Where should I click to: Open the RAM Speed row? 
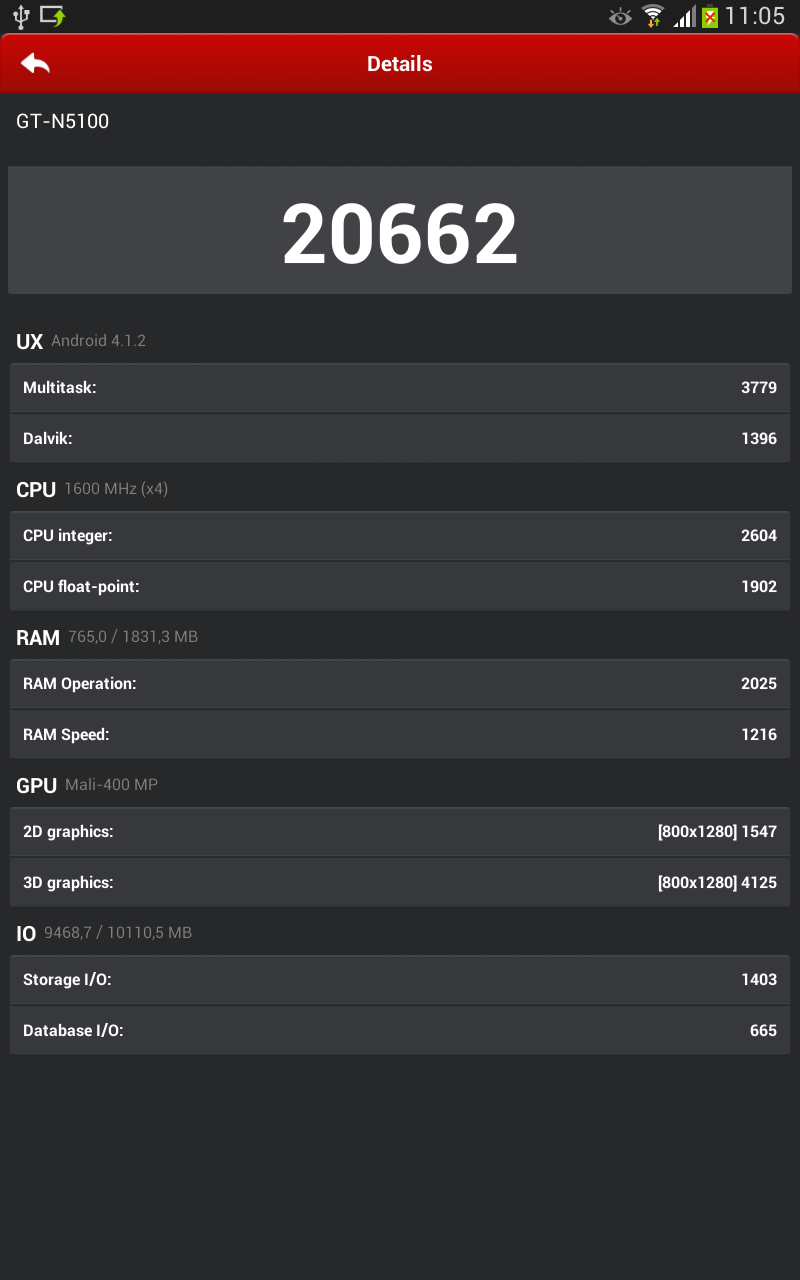coord(400,735)
